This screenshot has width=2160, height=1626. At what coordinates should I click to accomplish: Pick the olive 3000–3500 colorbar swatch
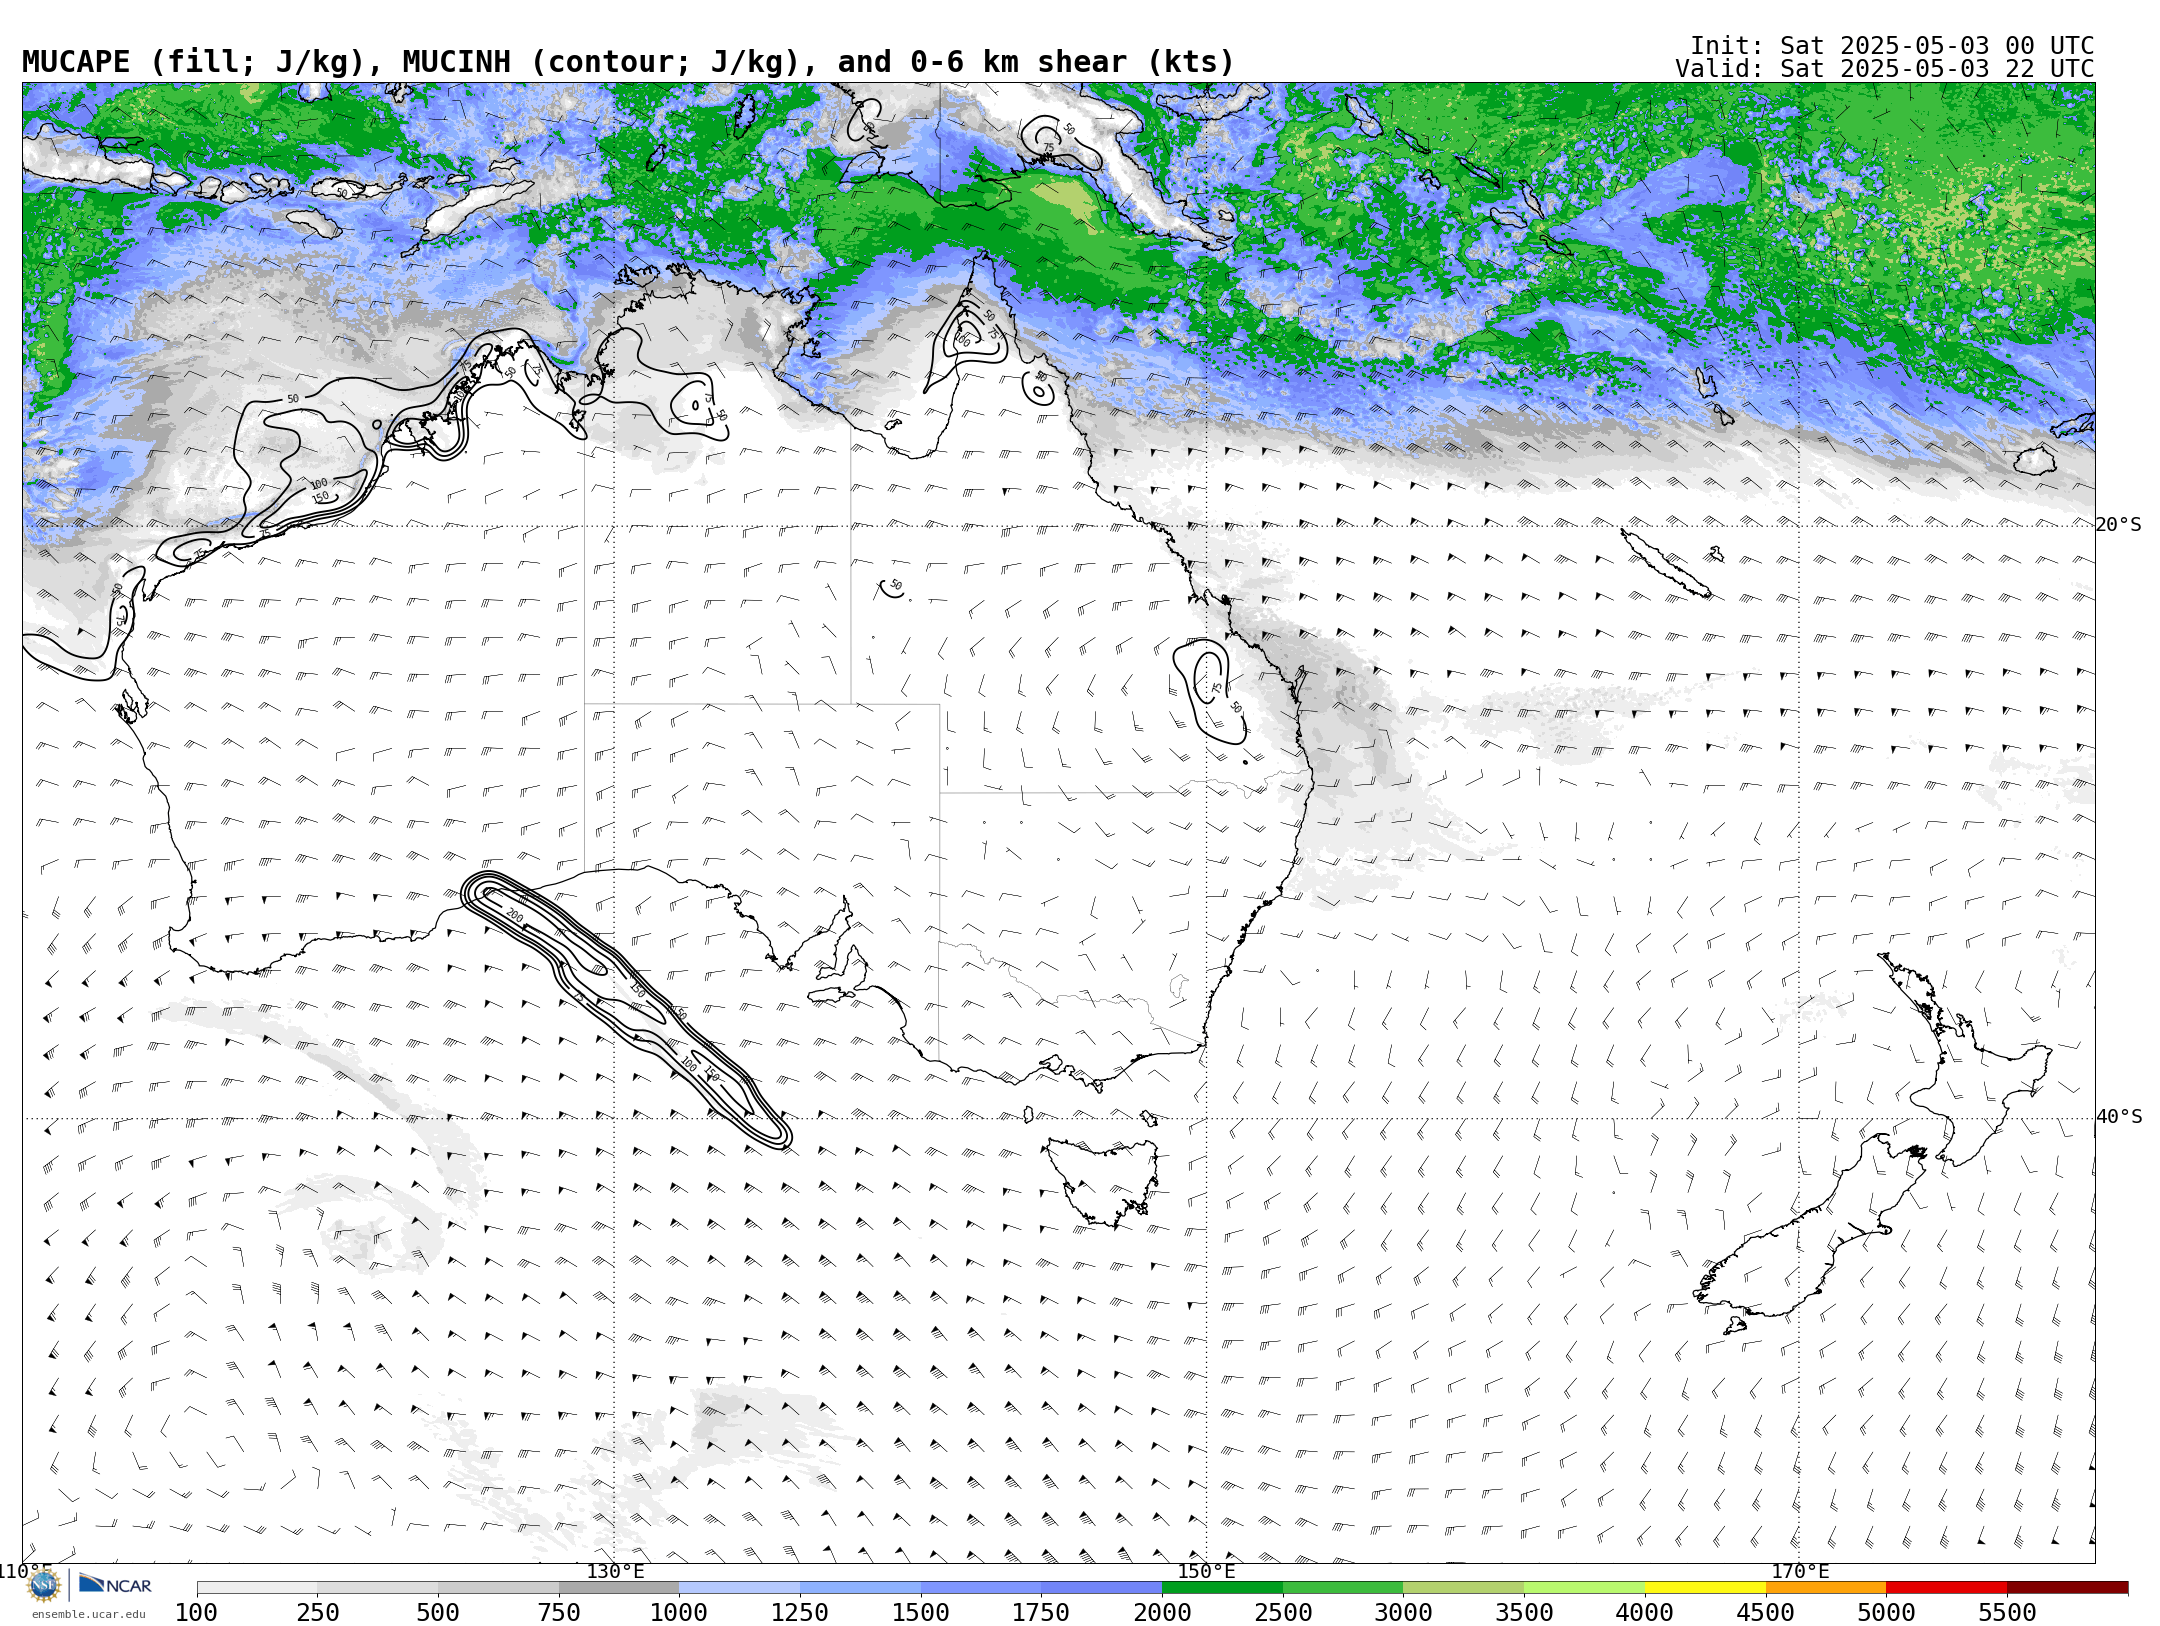point(1464,1587)
